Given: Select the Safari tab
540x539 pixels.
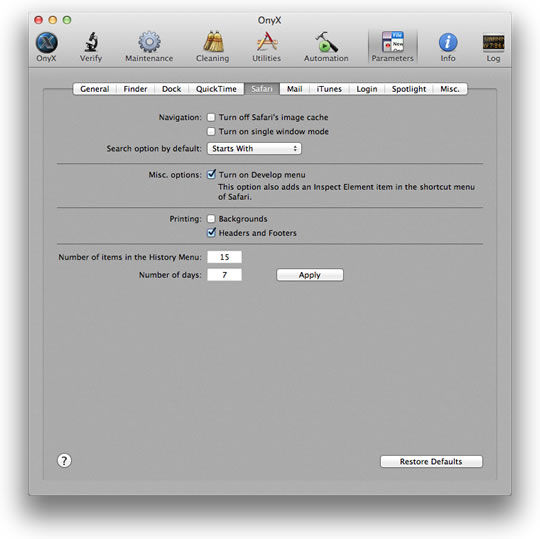Looking at the screenshot, I should pos(262,89).
